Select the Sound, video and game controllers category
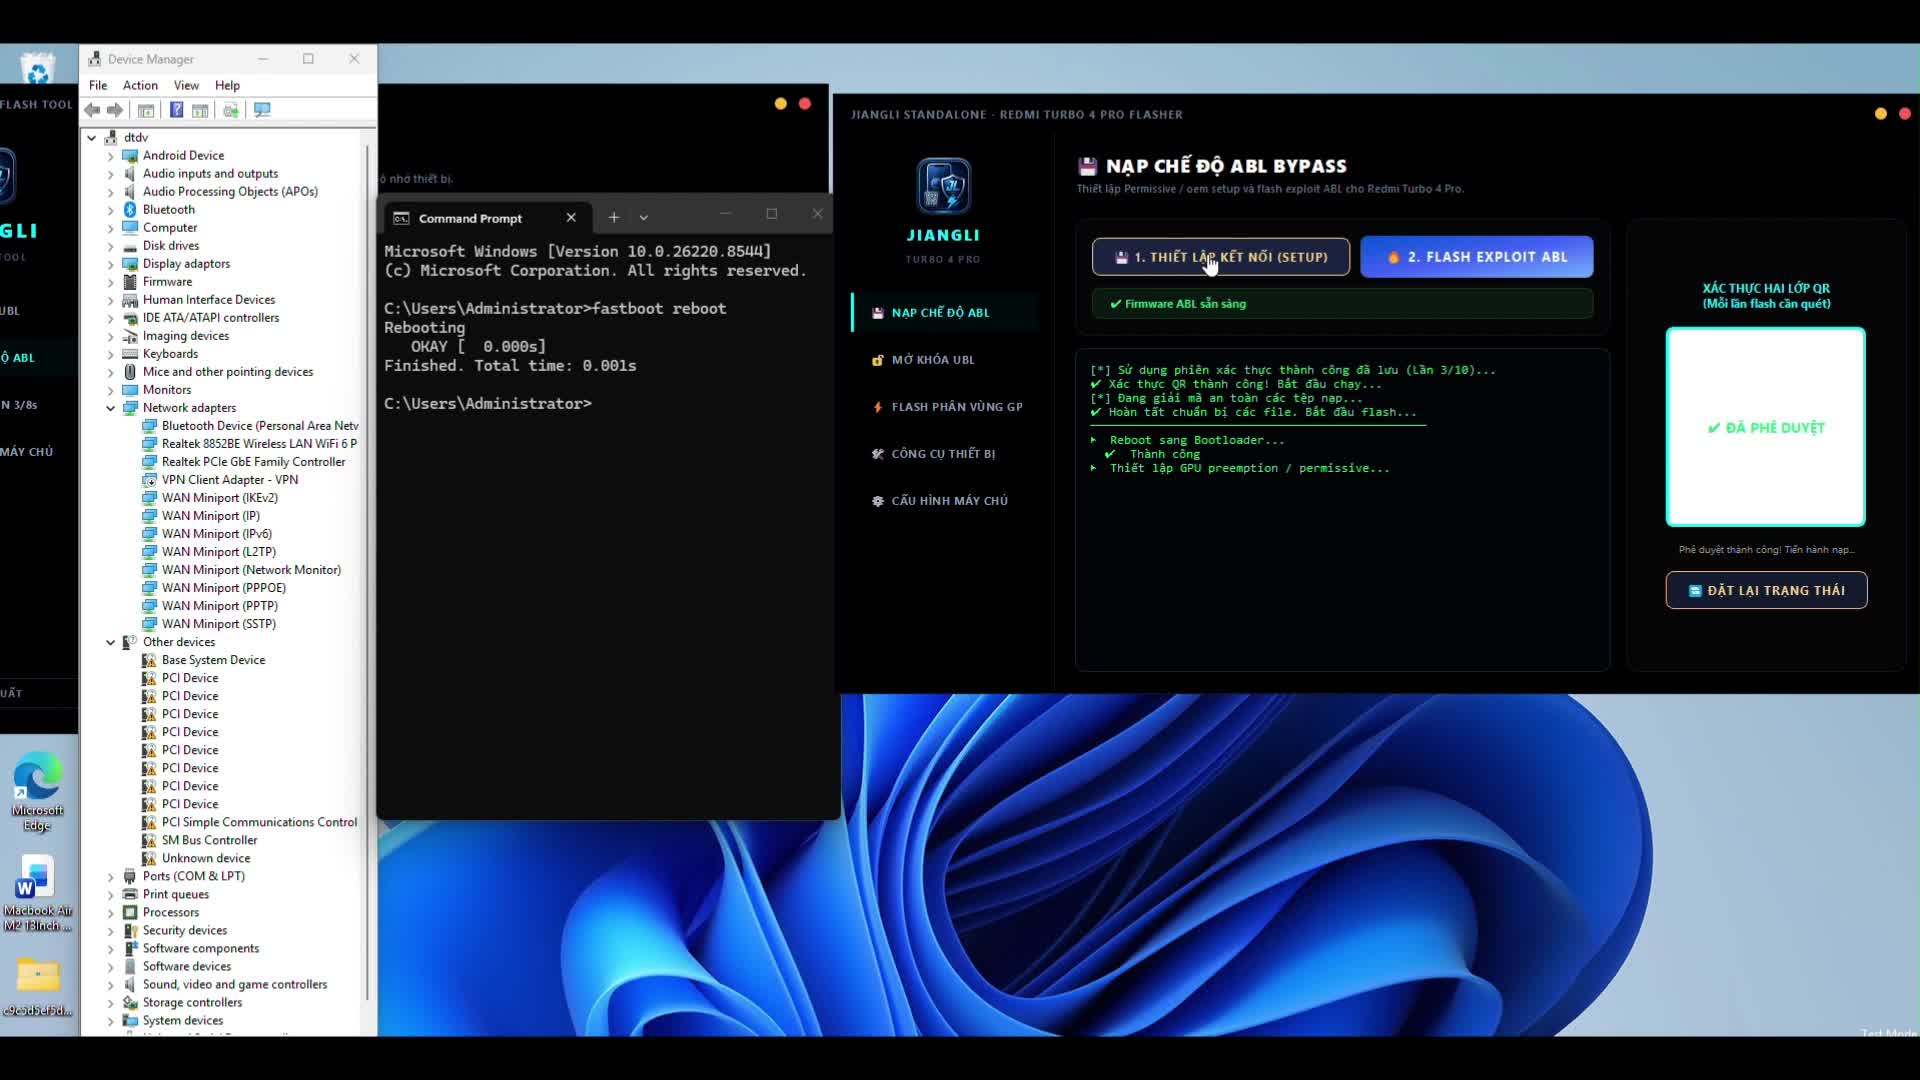Viewport: 1920px width, 1080px height. point(234,985)
